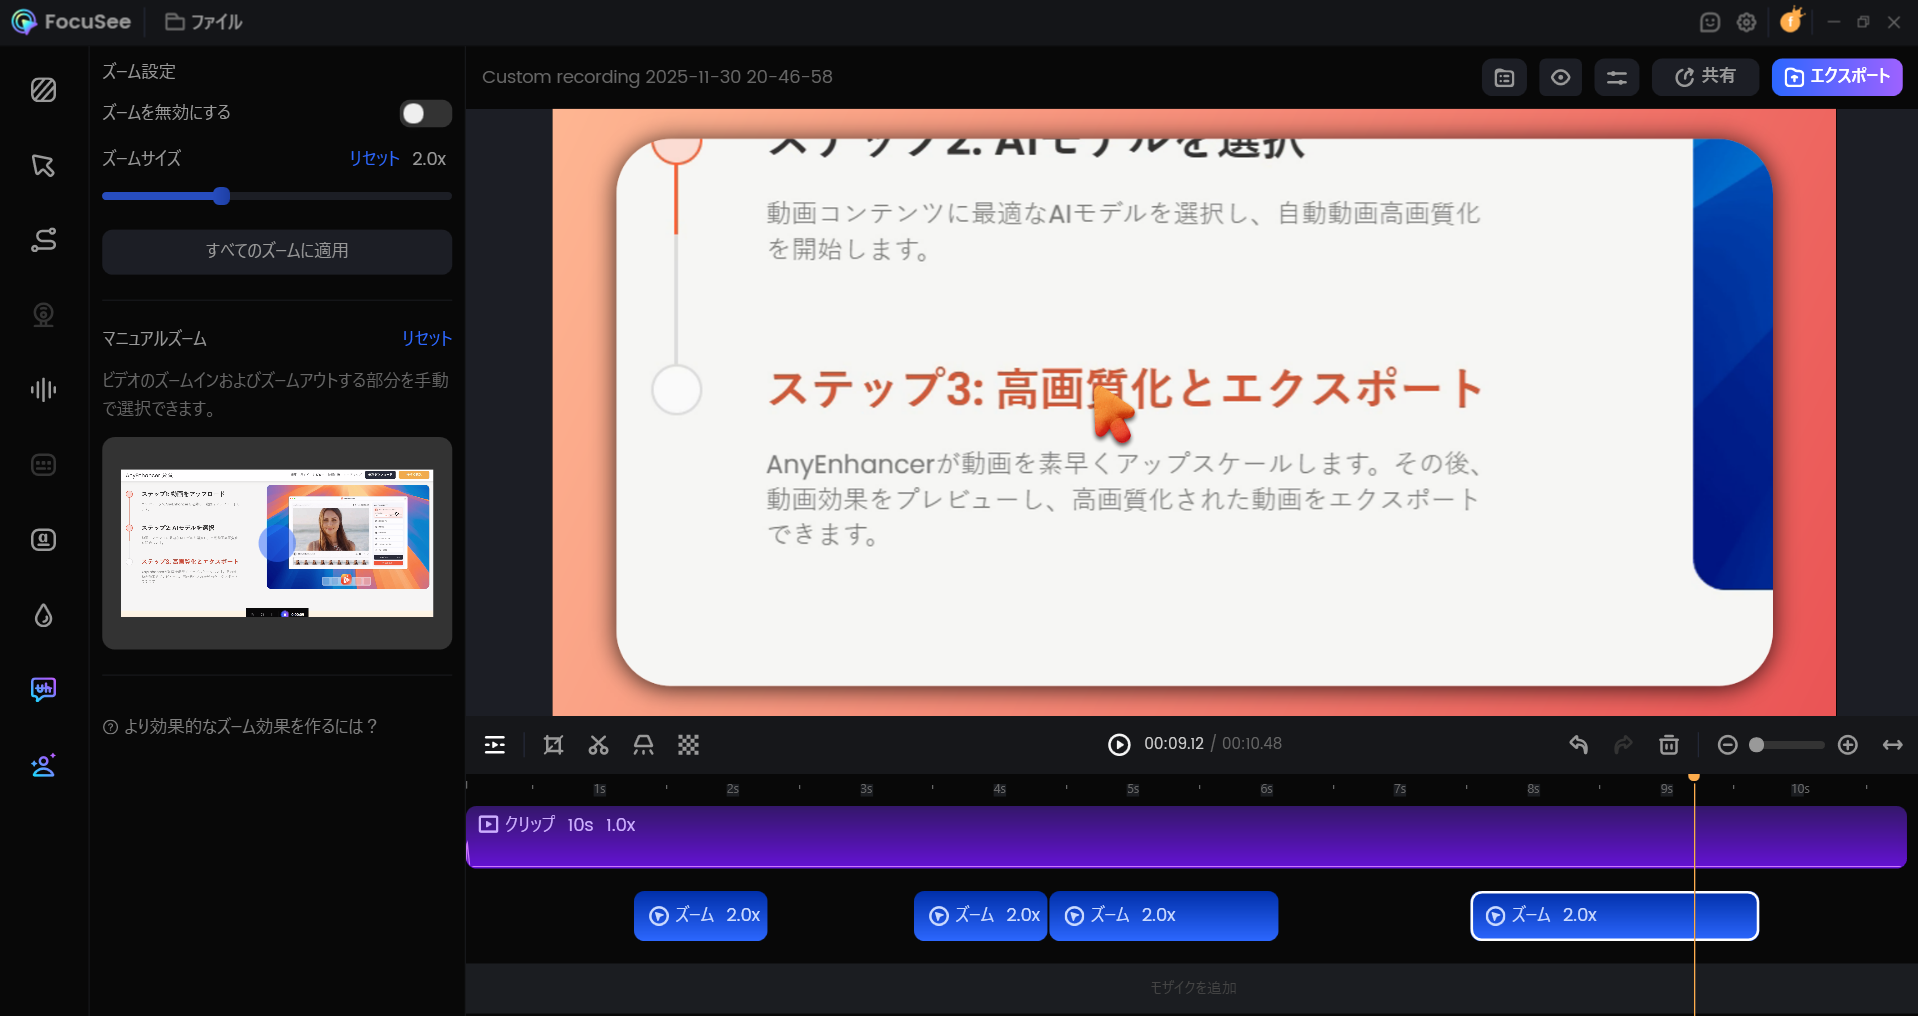Image resolution: width=1918 pixels, height=1016 pixels.
Task: Click the エクスポート button
Action: (1836, 77)
